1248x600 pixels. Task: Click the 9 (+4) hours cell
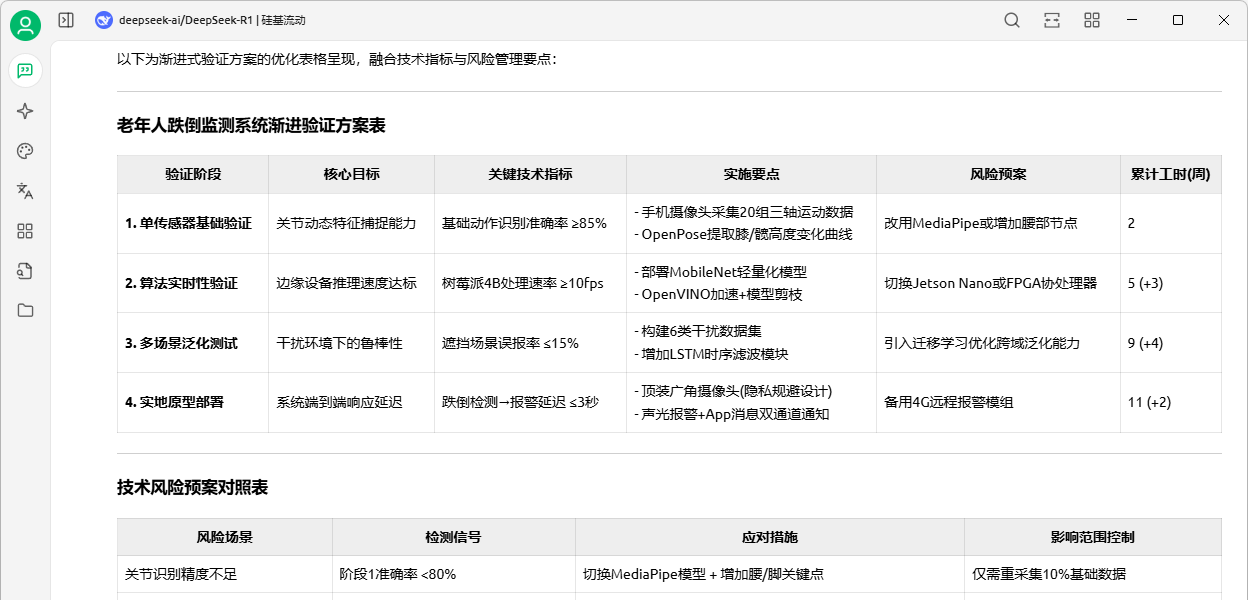[x=1171, y=343]
